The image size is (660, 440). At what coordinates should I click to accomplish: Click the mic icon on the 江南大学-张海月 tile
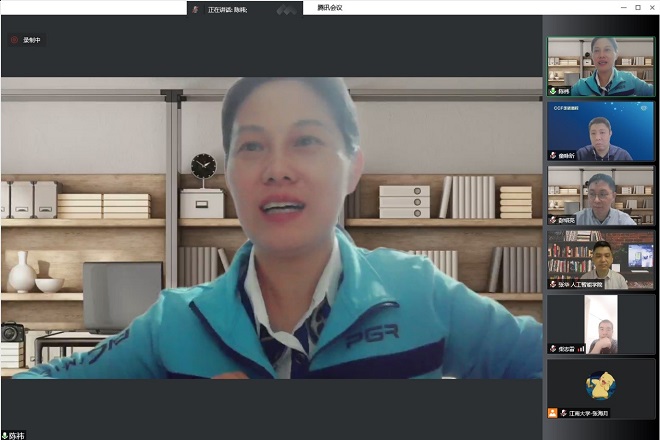click(563, 413)
